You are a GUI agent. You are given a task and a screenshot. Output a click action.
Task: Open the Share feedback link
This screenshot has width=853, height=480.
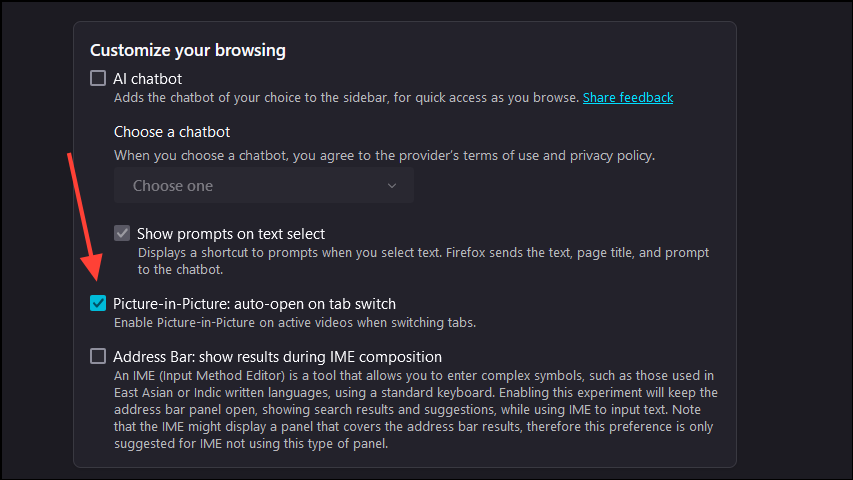click(x=628, y=98)
